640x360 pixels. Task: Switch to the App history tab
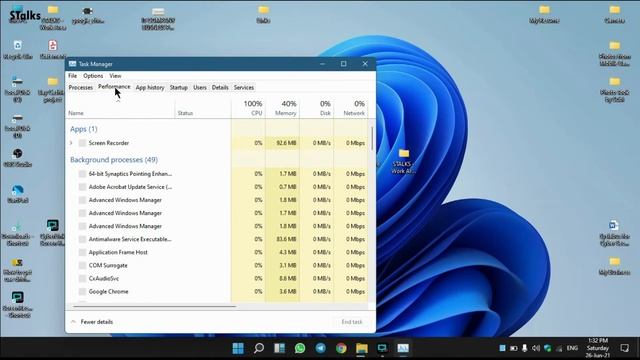(150, 87)
